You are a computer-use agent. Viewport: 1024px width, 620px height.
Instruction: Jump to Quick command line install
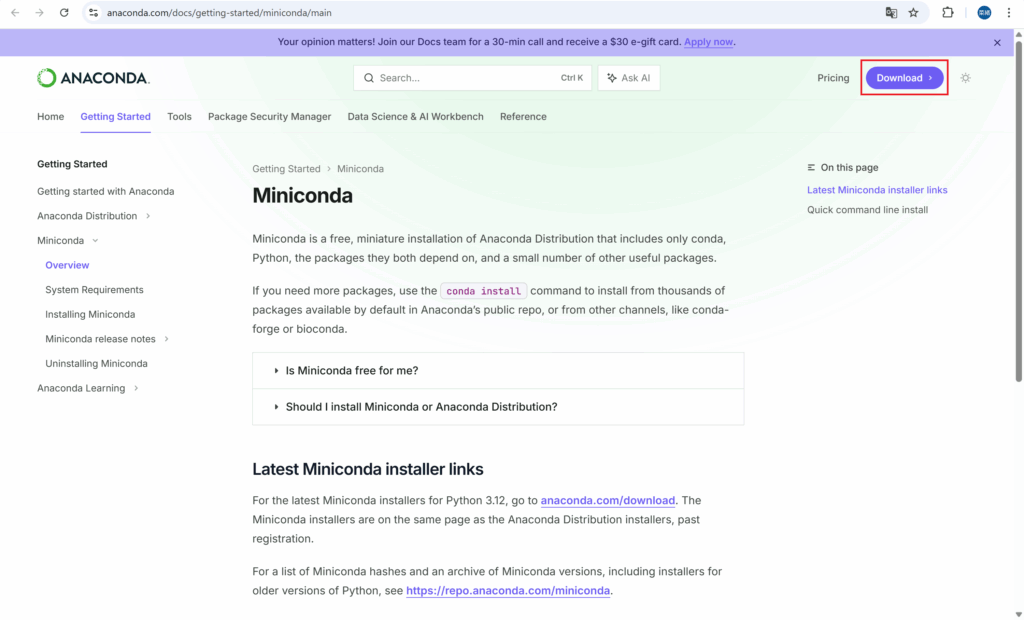867,210
